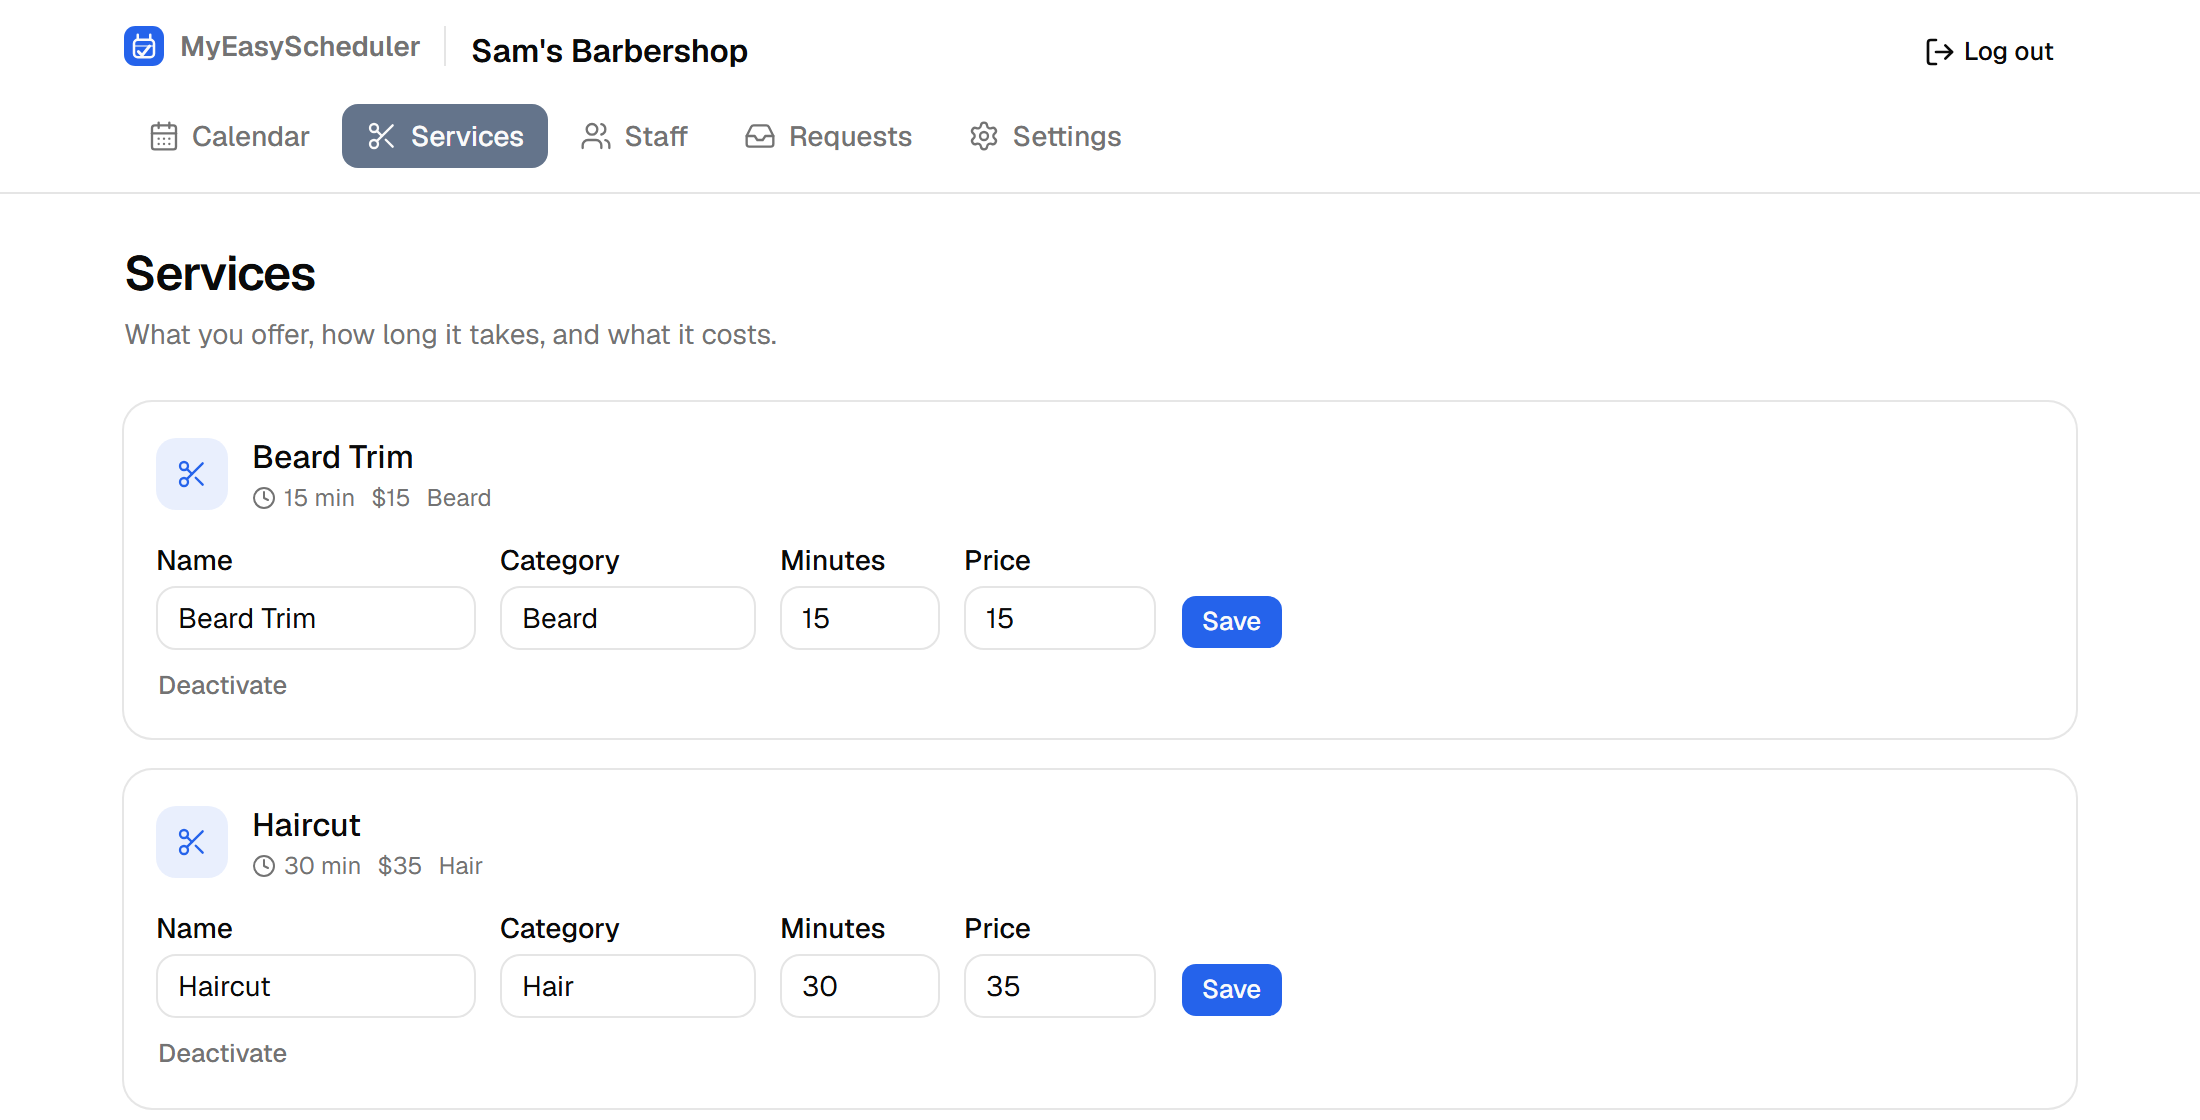Click the clock icon beside 30 min

[264, 866]
